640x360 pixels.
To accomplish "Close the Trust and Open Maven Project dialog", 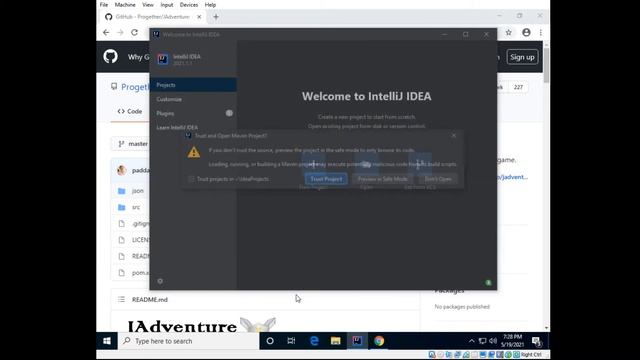I will pos(453,136).
